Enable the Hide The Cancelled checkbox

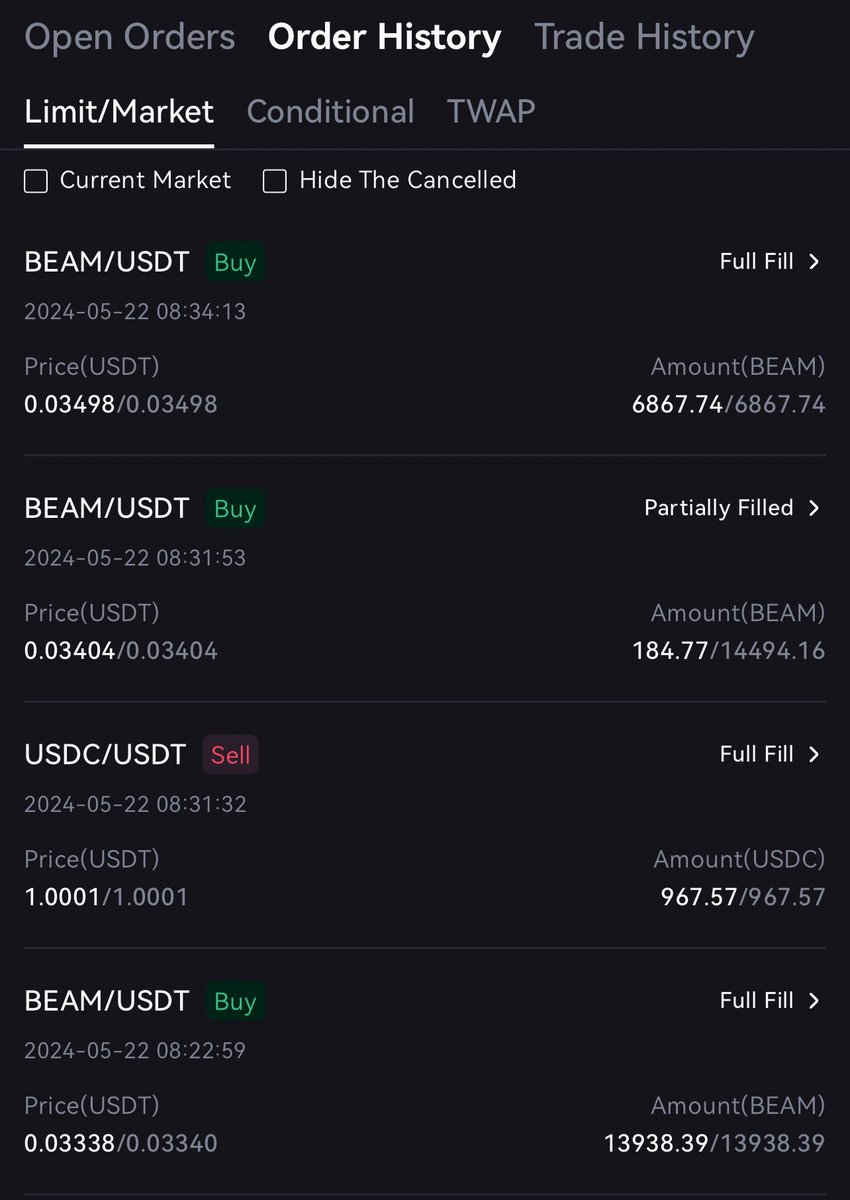coord(275,181)
